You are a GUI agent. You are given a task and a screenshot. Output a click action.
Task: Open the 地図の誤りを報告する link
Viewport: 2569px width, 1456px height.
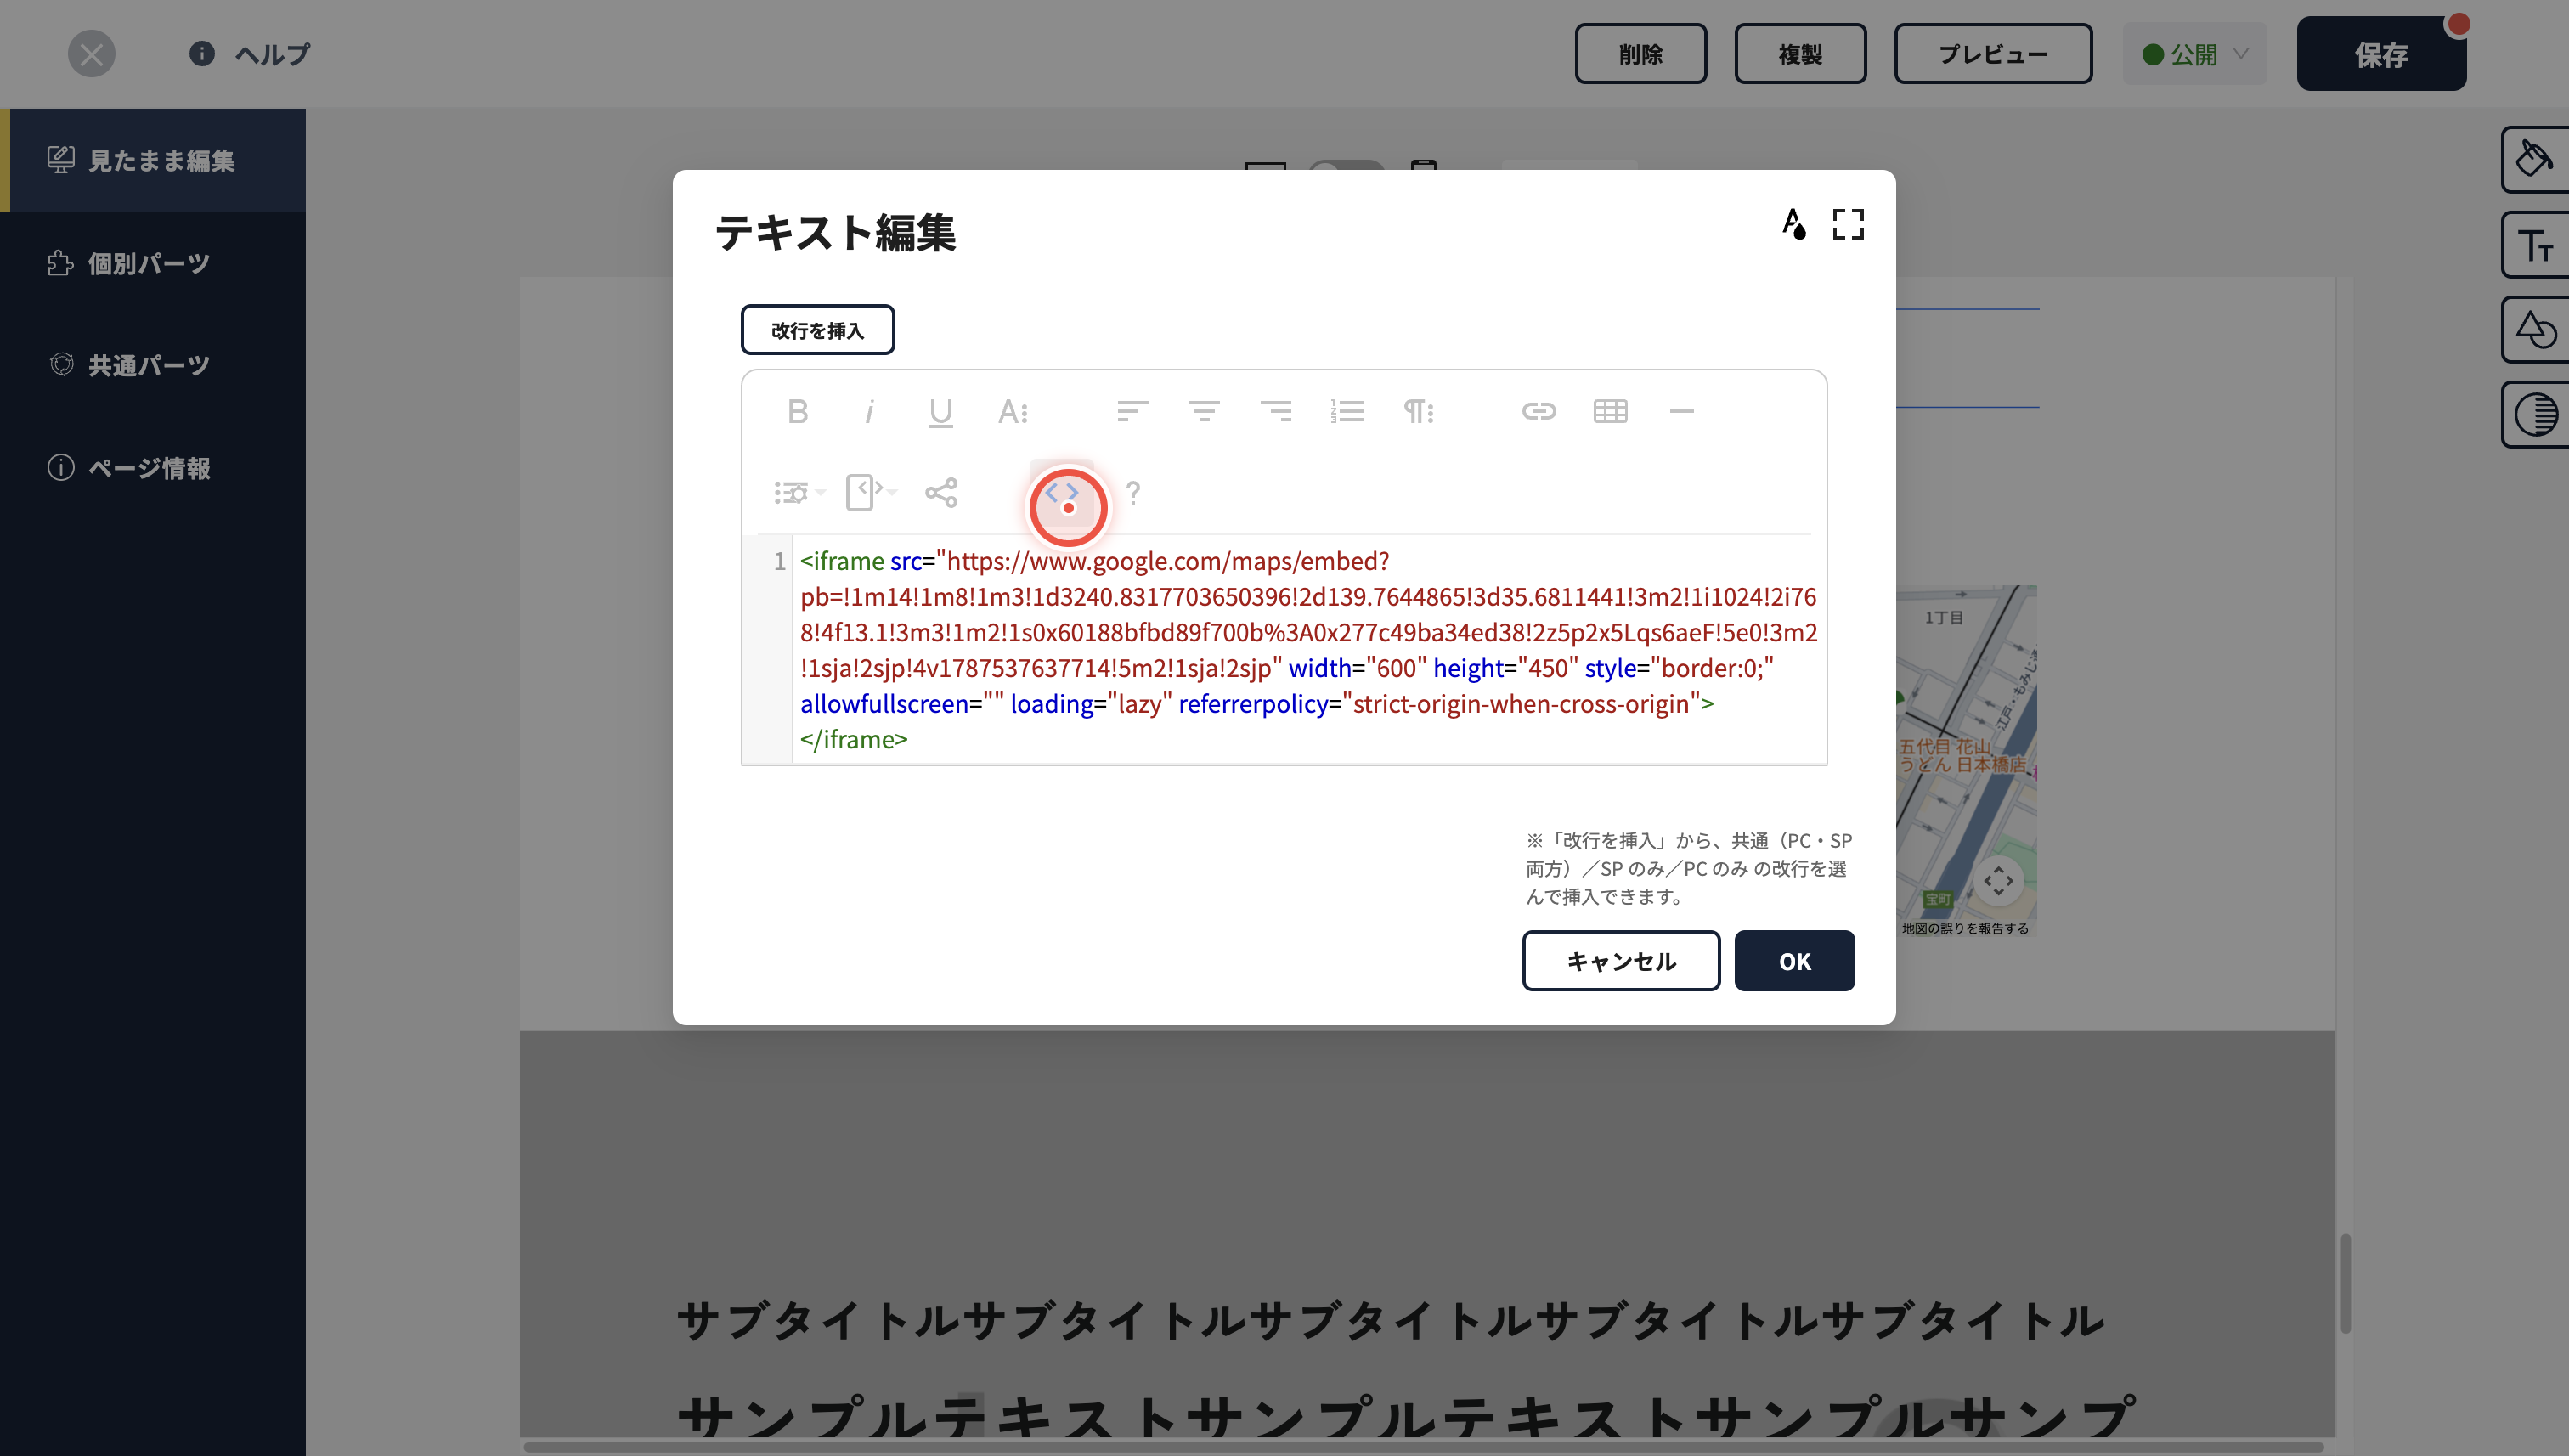click(x=1965, y=929)
